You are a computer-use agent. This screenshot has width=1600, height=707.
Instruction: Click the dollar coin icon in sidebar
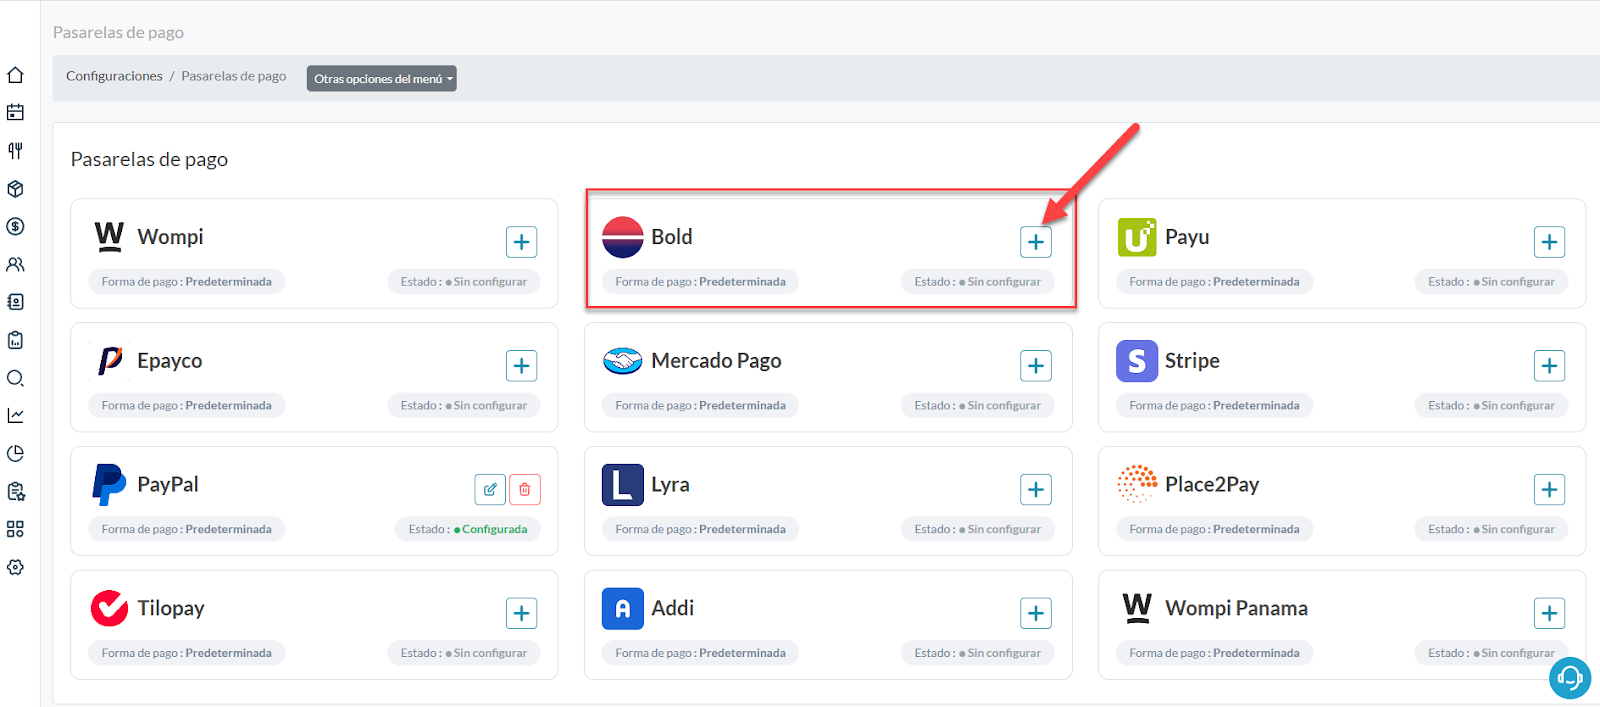pos(15,226)
